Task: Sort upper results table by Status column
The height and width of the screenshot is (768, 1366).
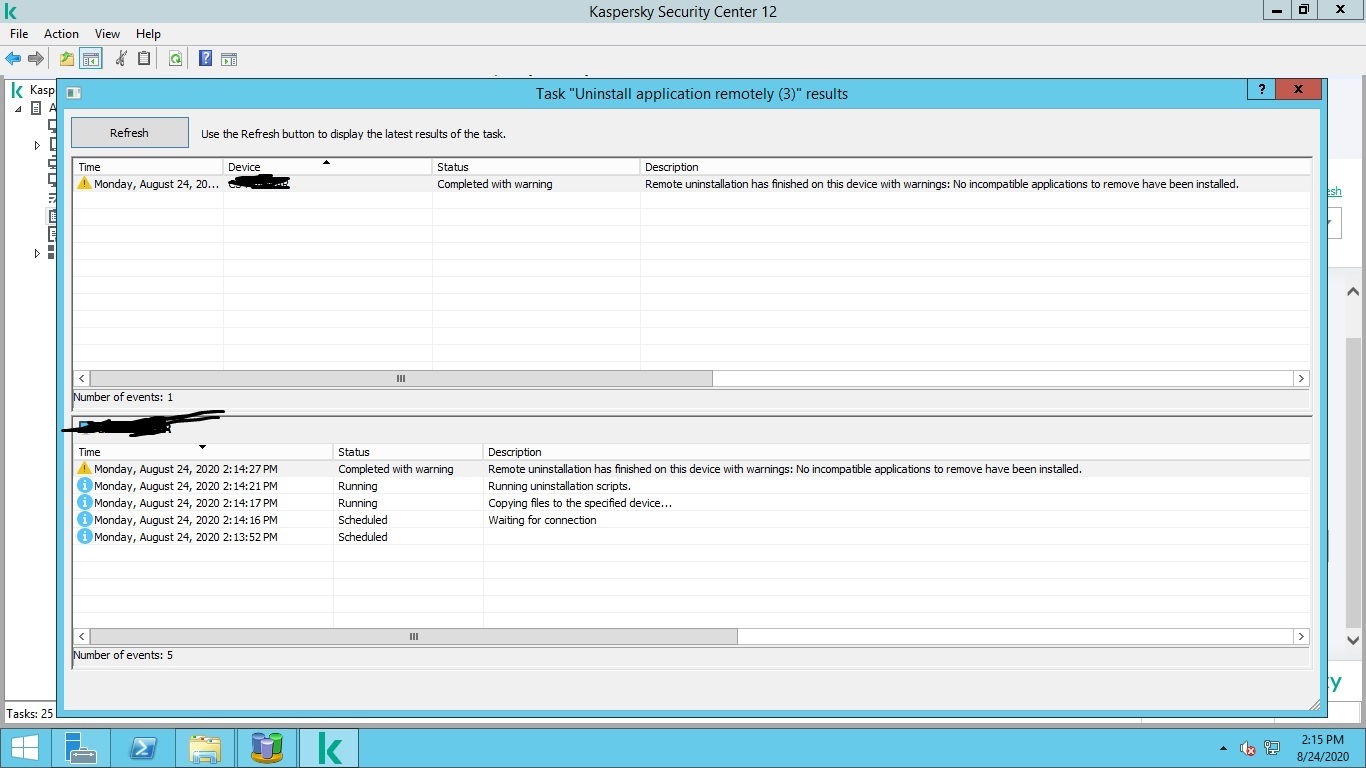Action: [x=535, y=167]
